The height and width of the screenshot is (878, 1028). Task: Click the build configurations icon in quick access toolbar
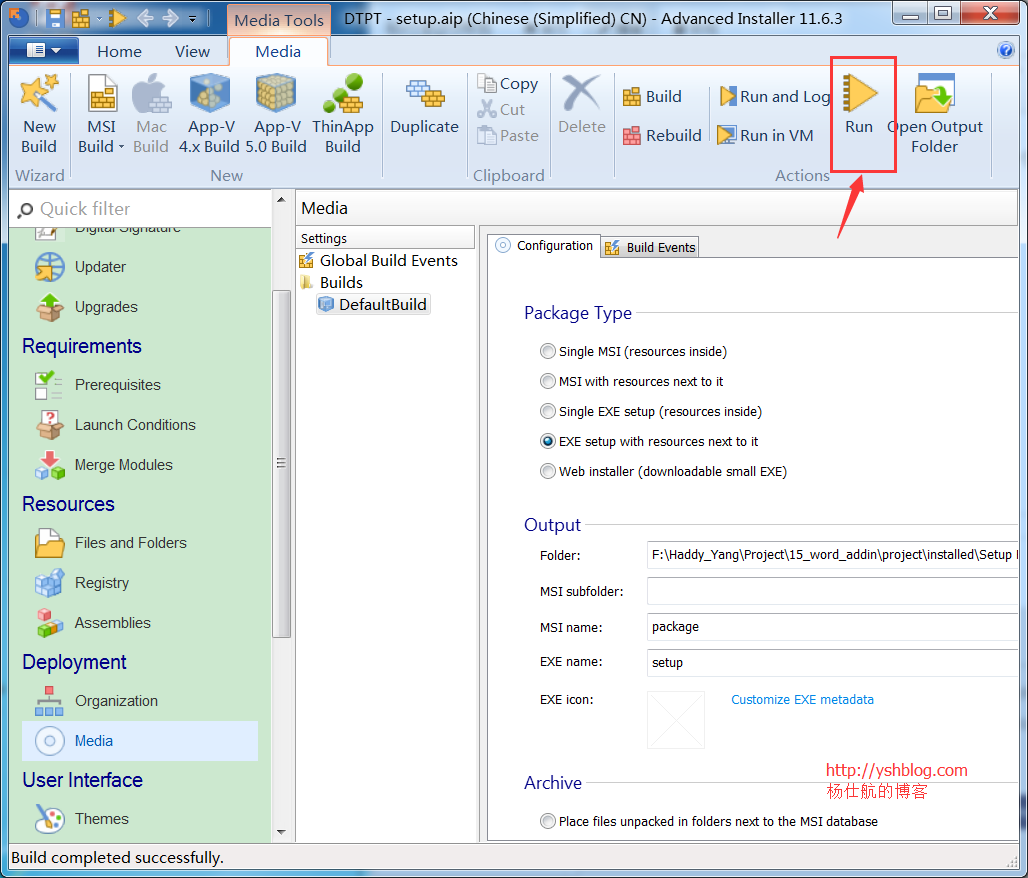[x=81, y=18]
